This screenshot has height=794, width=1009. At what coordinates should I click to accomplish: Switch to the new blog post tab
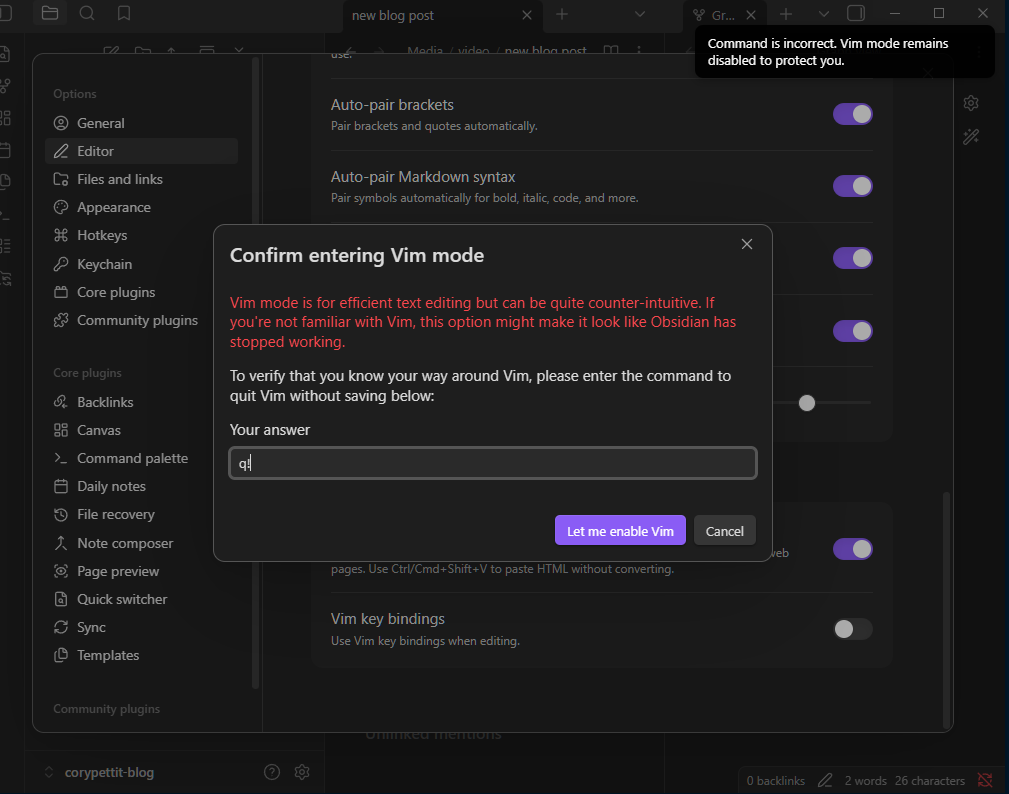[x=443, y=15]
